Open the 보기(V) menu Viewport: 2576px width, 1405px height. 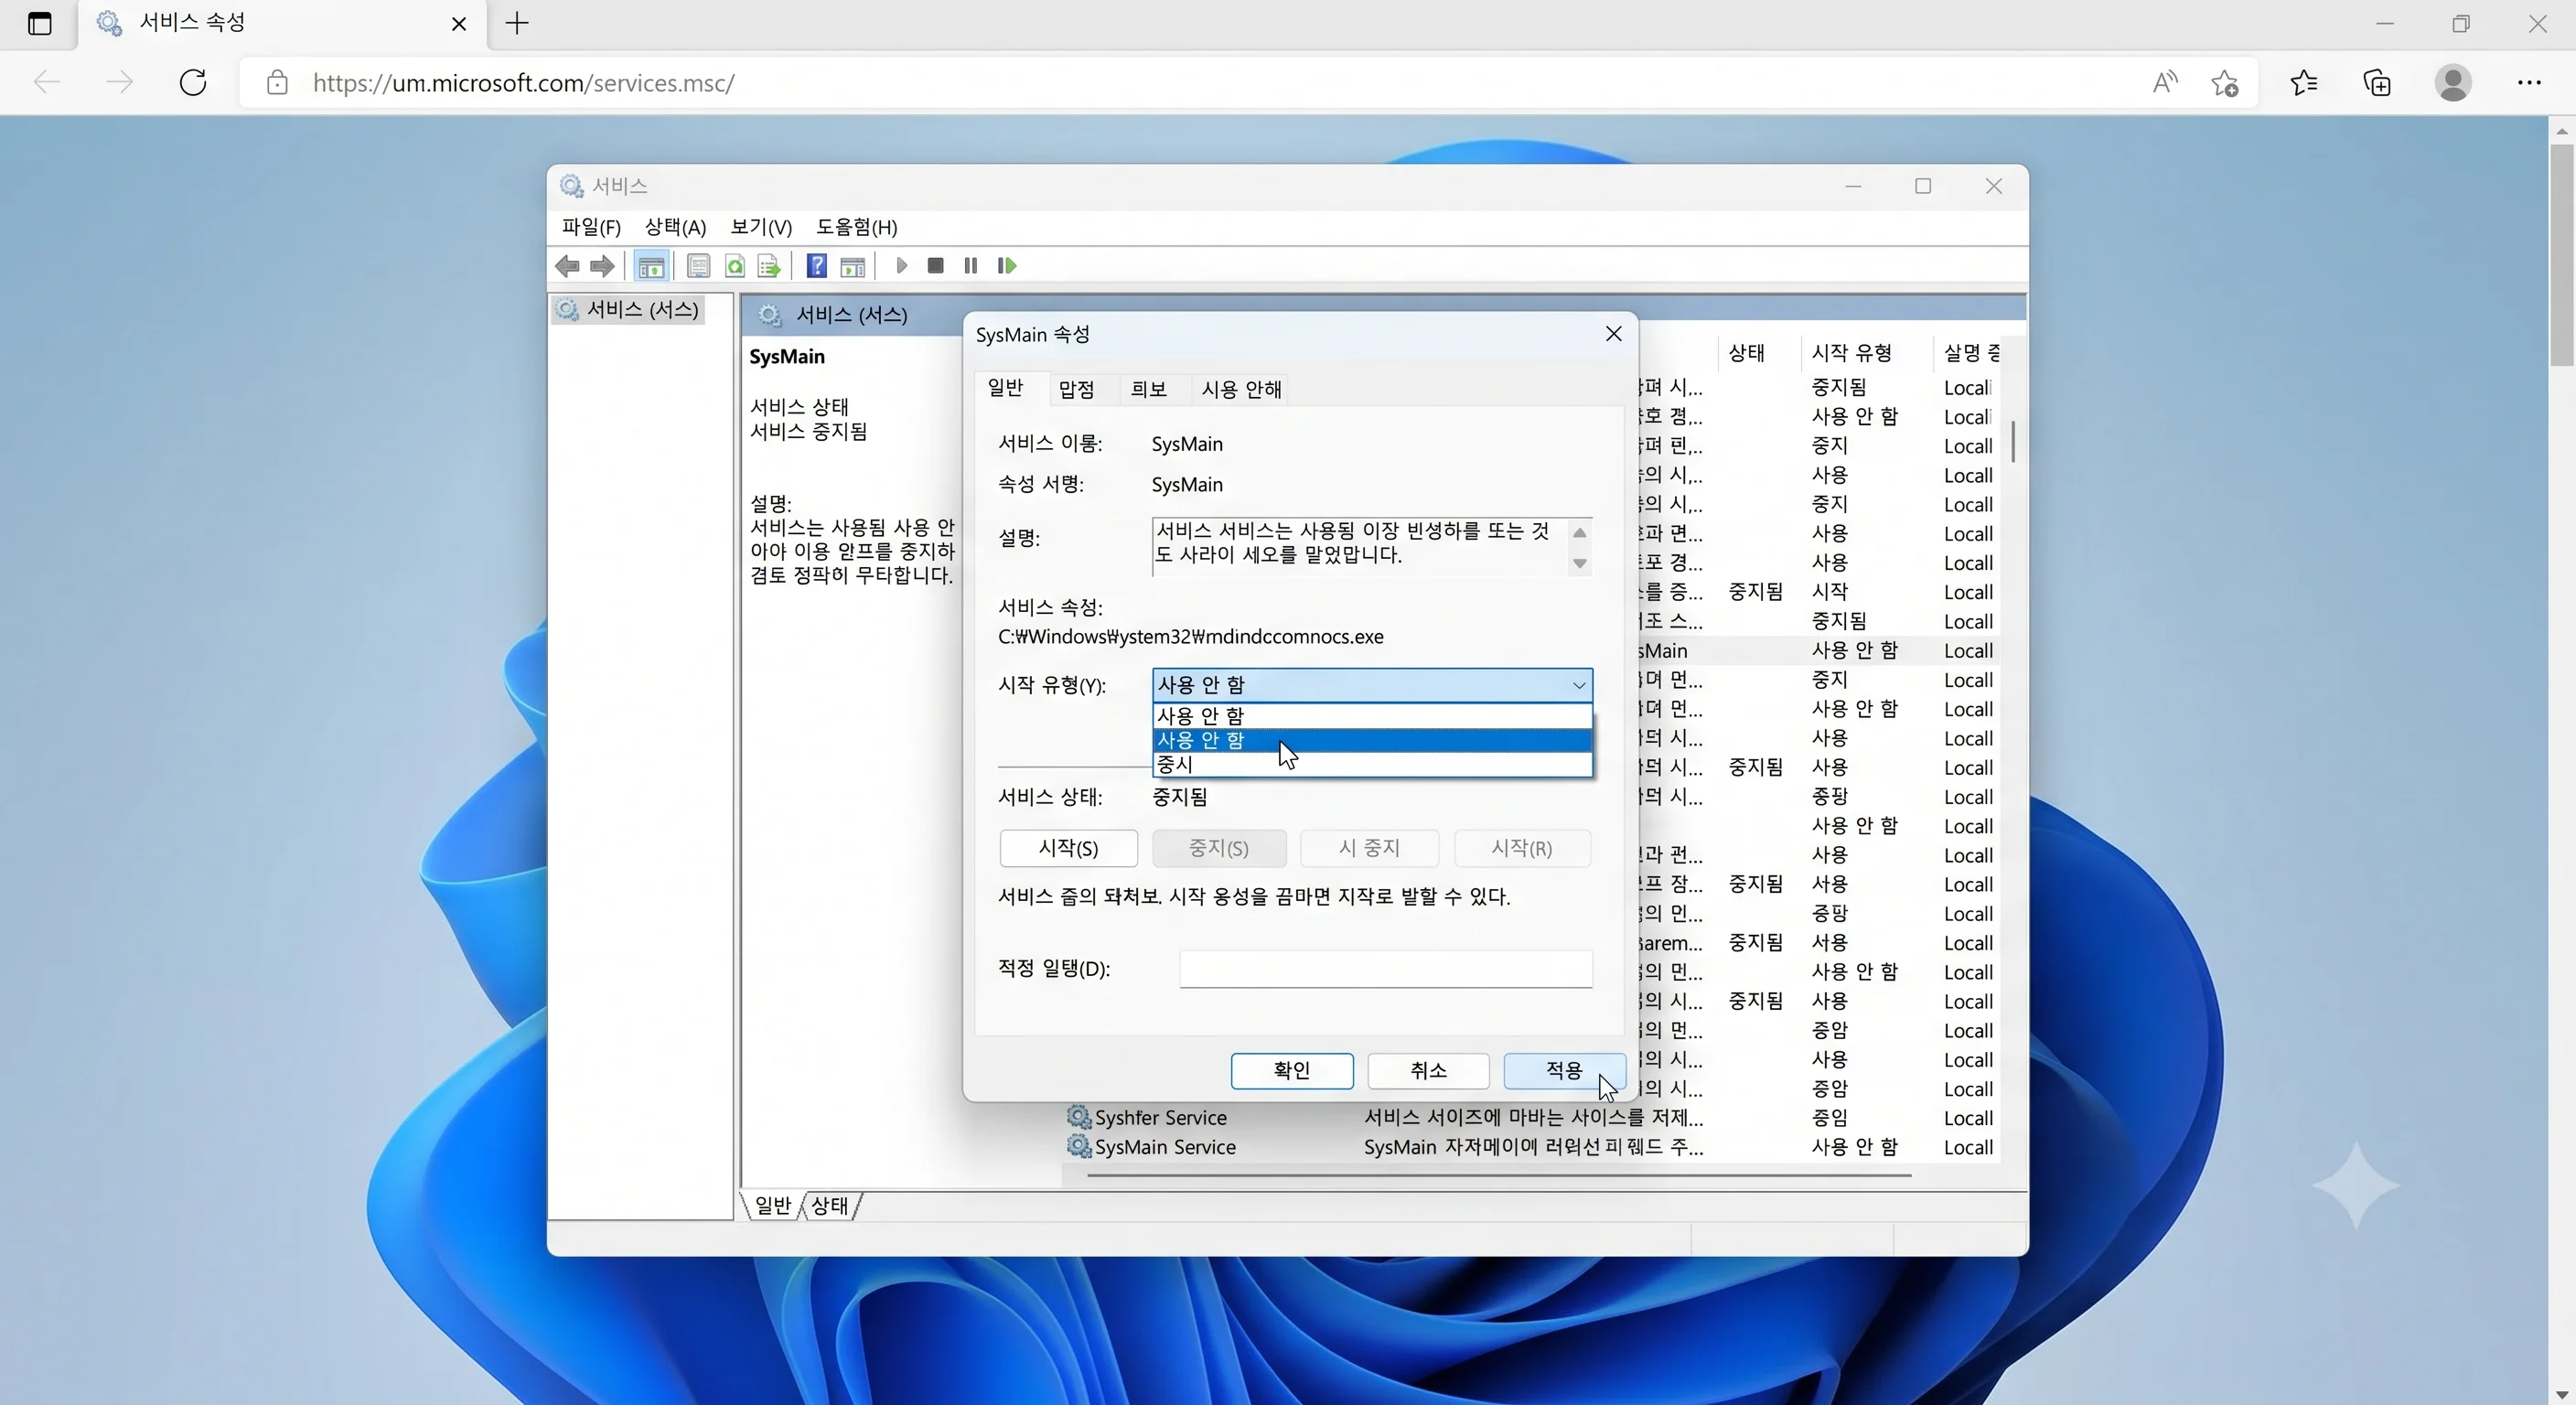[761, 227]
